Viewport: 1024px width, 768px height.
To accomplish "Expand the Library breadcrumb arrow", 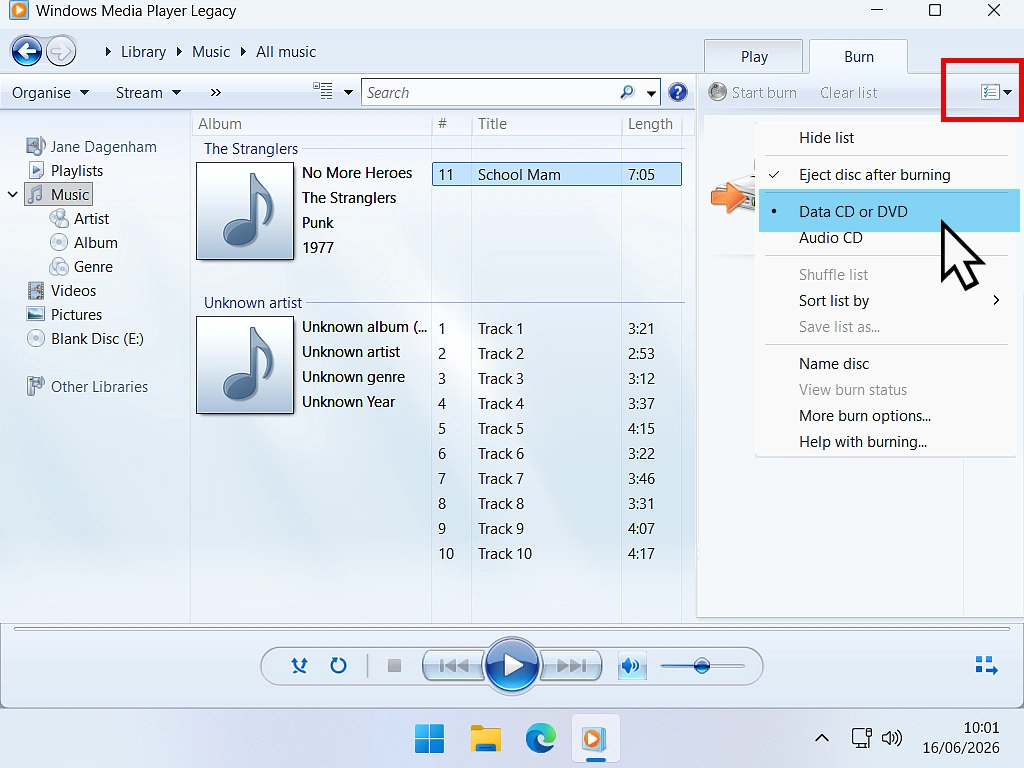I will 108,52.
